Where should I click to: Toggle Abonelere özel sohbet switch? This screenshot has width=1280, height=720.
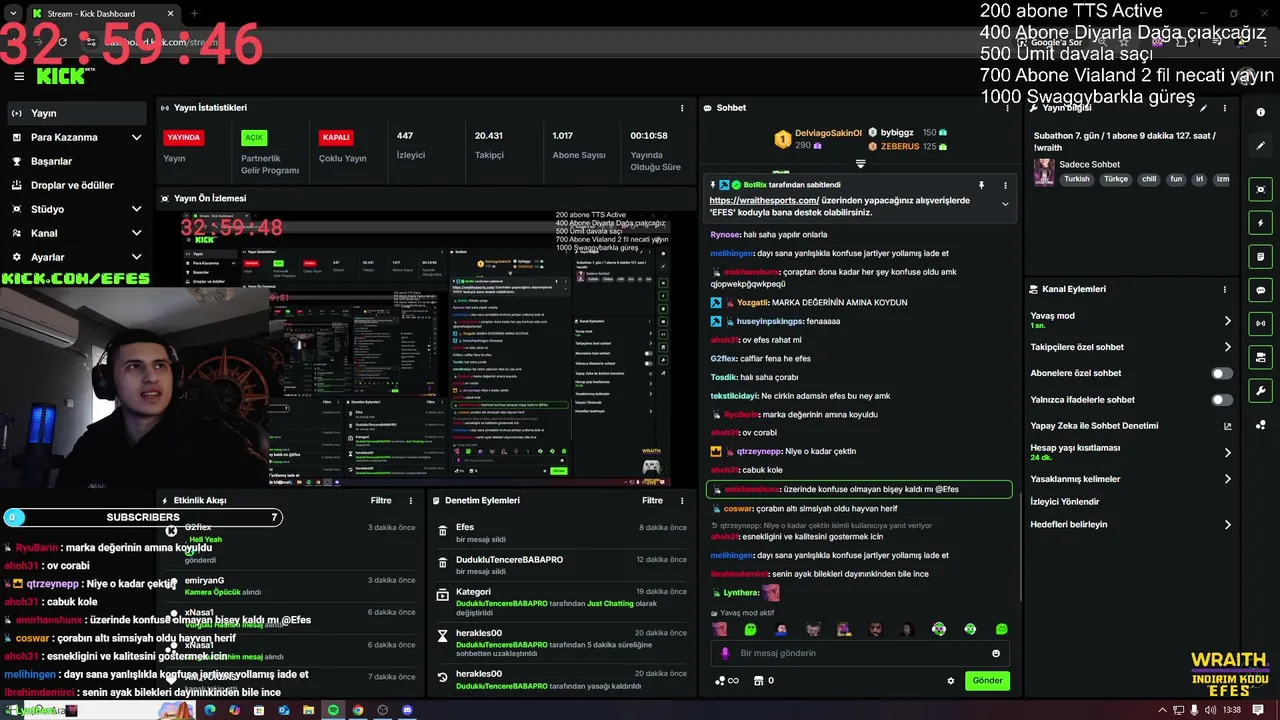point(1222,373)
